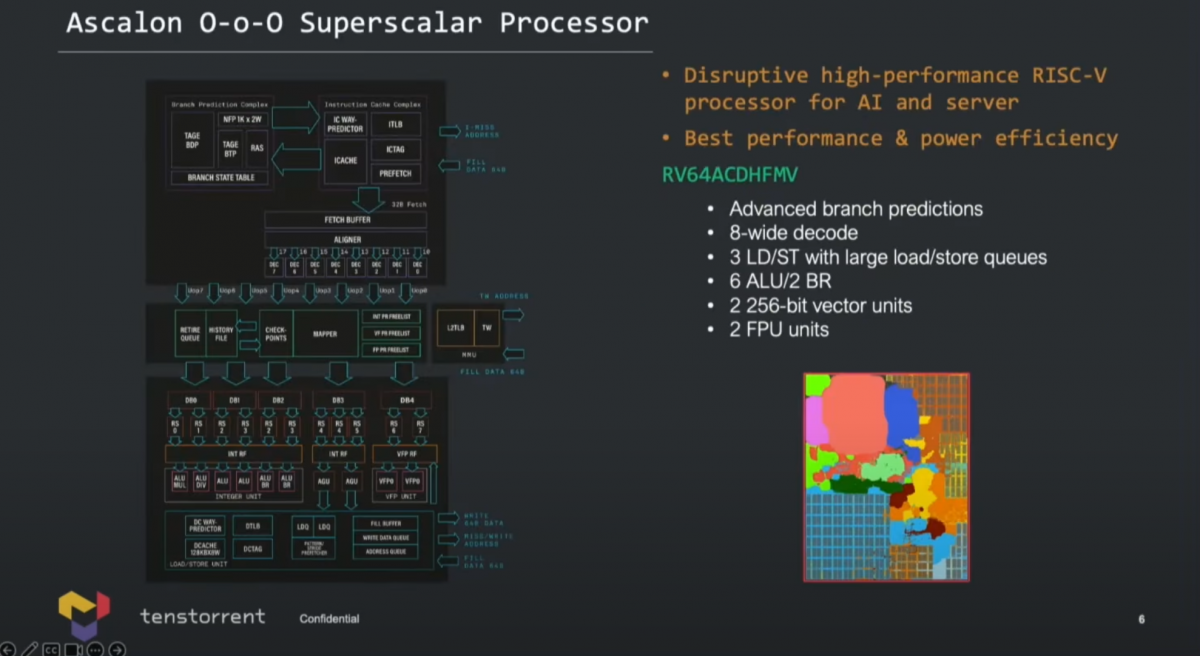Click the ICACHE block in diagram
Viewport: 1200px width, 656px height.
(x=344, y=163)
